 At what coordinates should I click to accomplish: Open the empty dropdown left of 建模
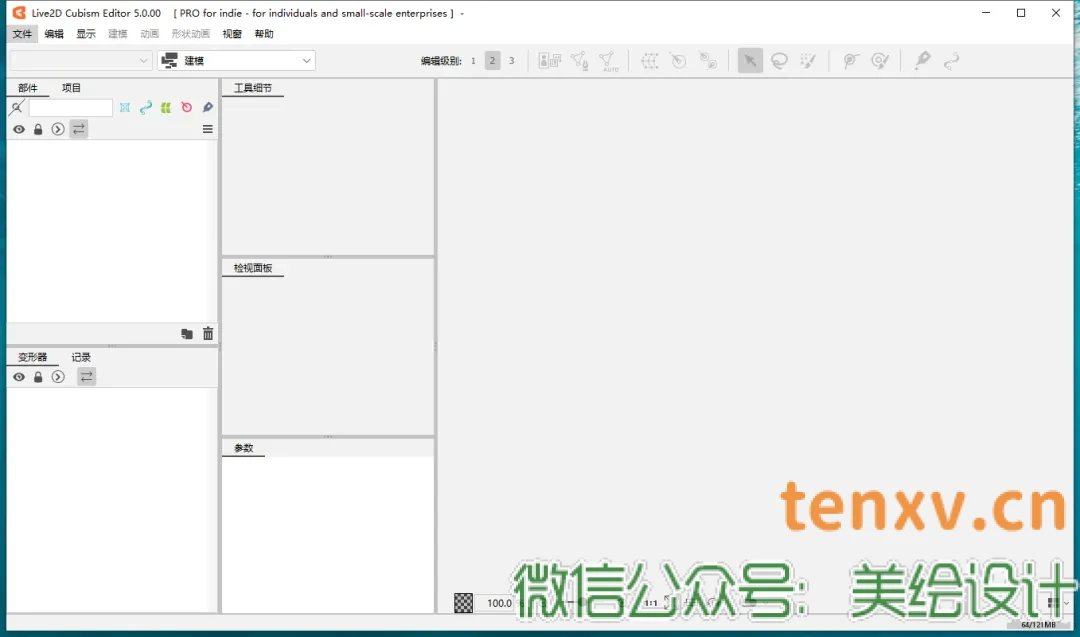pyautogui.click(x=80, y=61)
